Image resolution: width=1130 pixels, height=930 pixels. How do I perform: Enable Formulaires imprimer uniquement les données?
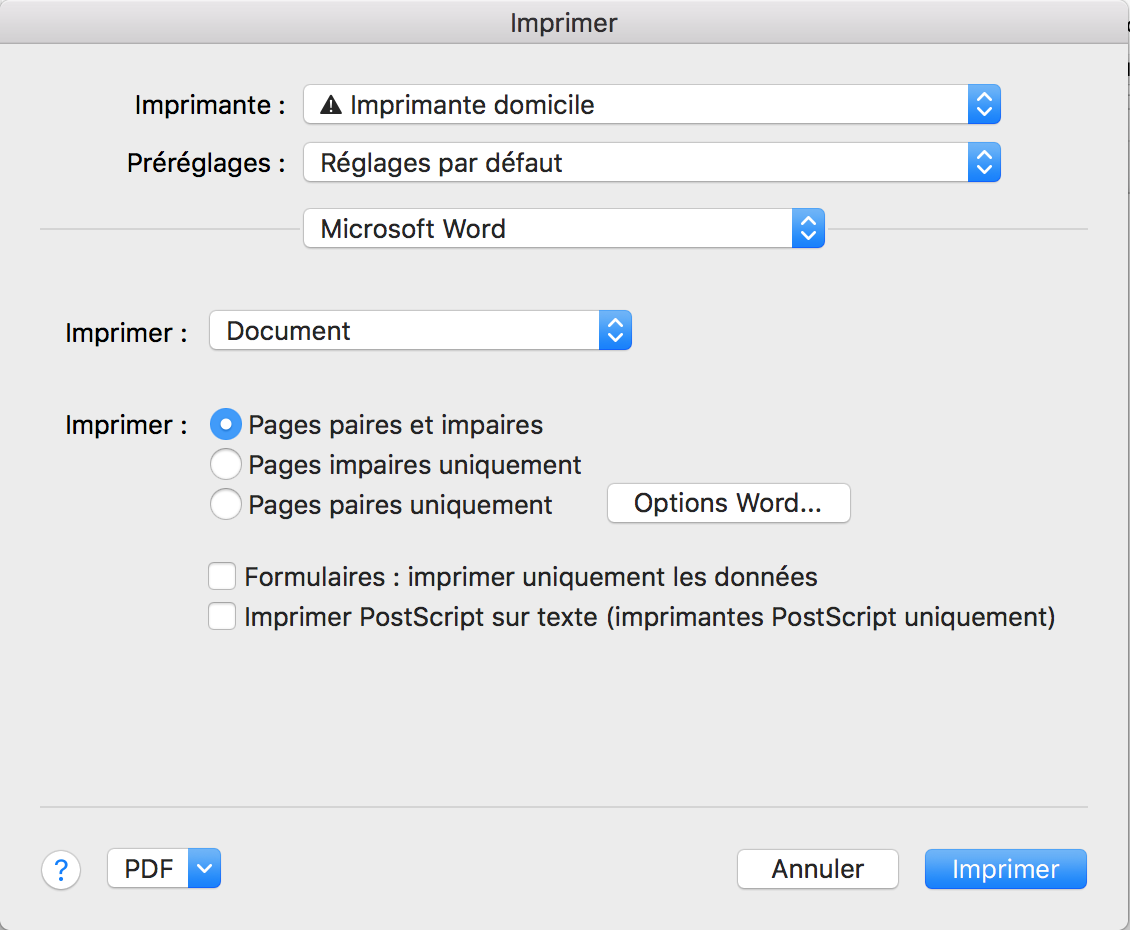point(222,577)
